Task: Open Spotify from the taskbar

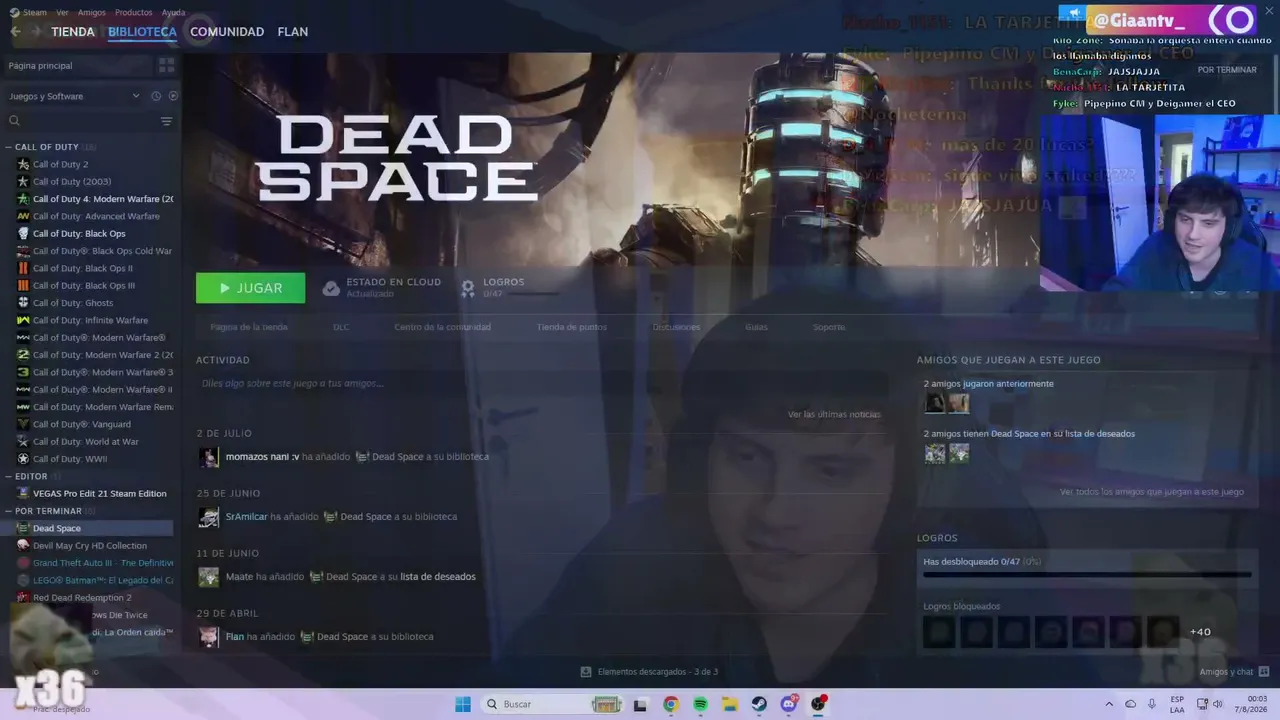Action: tap(700, 704)
